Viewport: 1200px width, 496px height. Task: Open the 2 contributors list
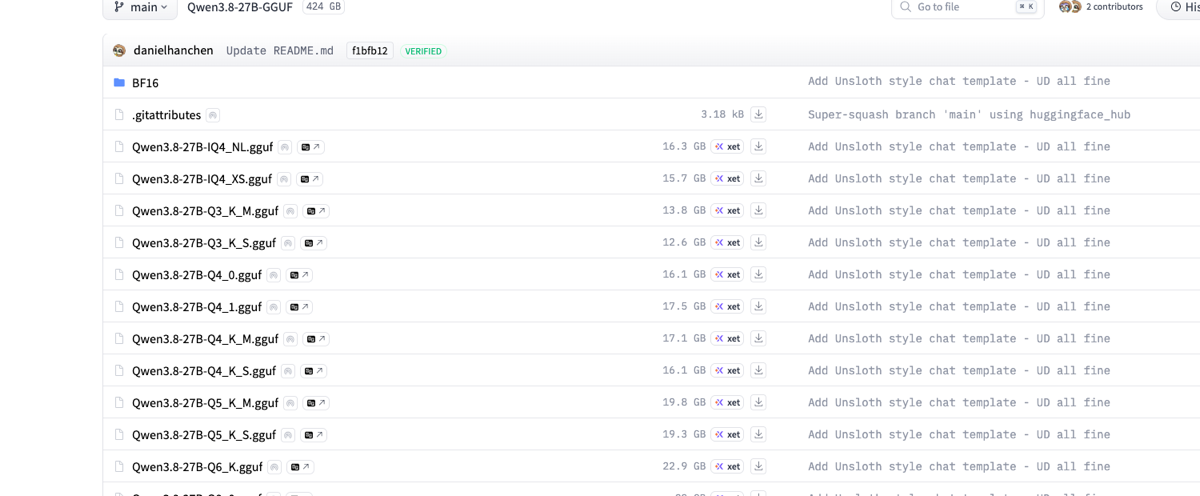1101,7
